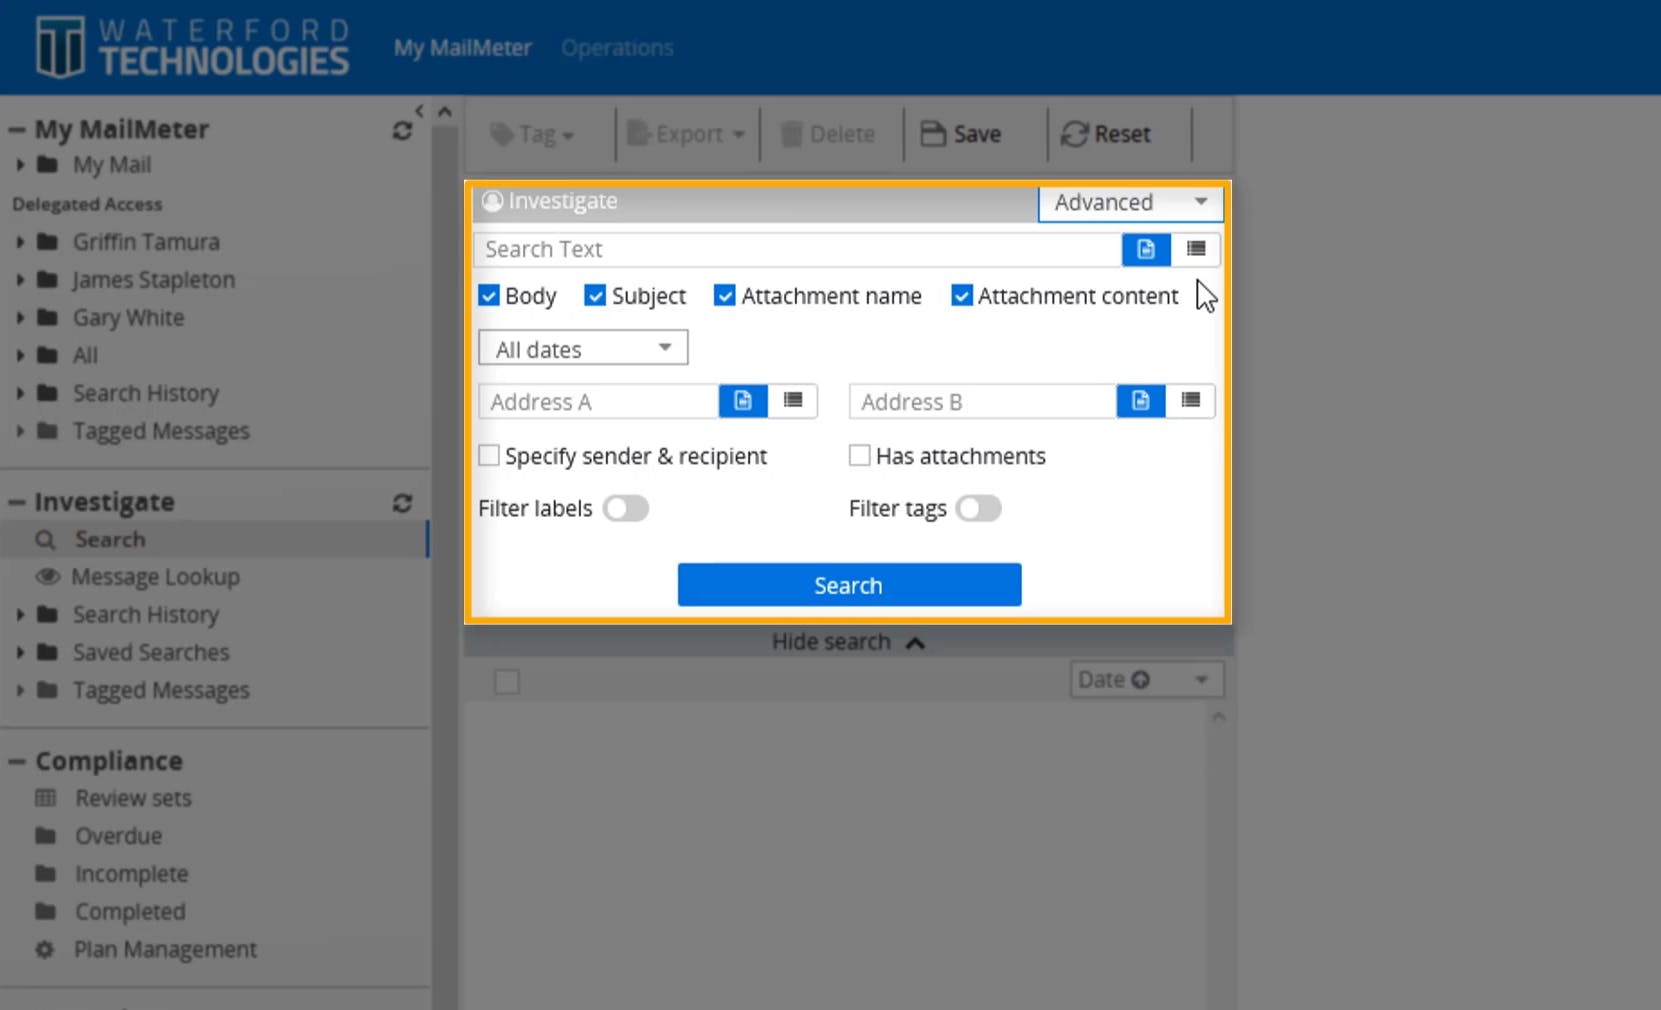Uncheck the Attachment name checkbox

(x=725, y=296)
